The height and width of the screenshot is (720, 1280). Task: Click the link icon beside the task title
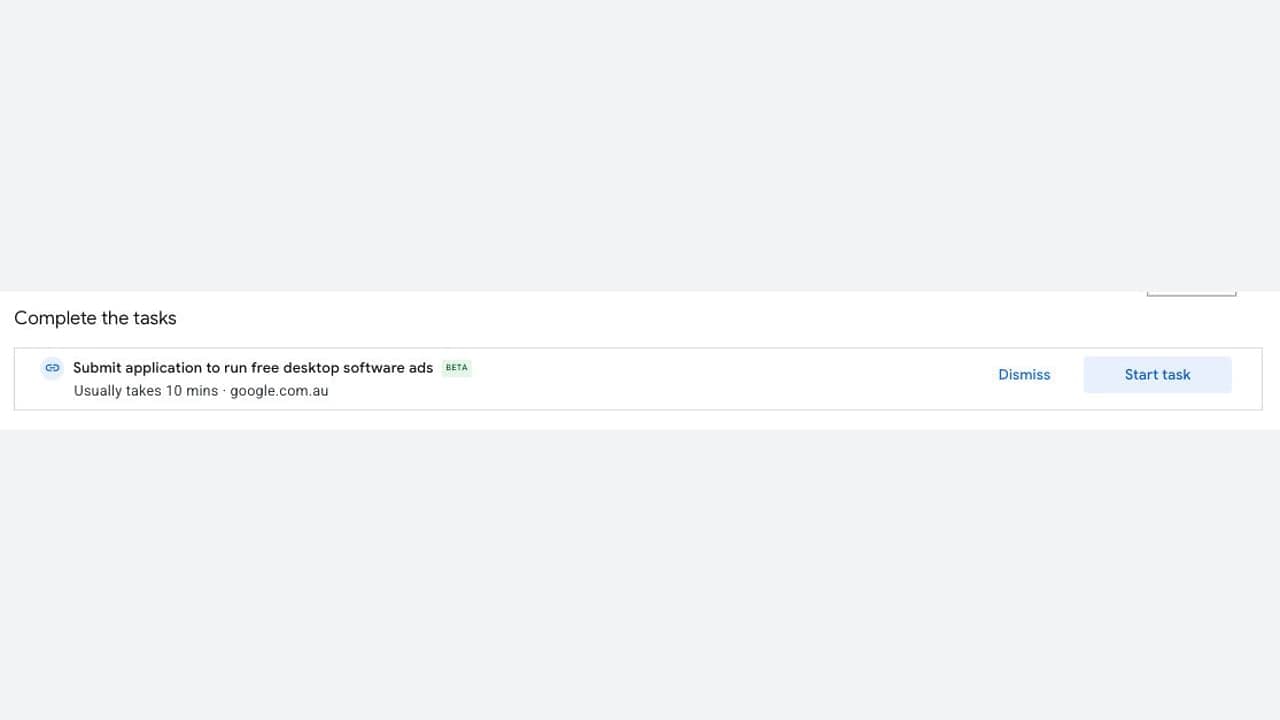52,368
